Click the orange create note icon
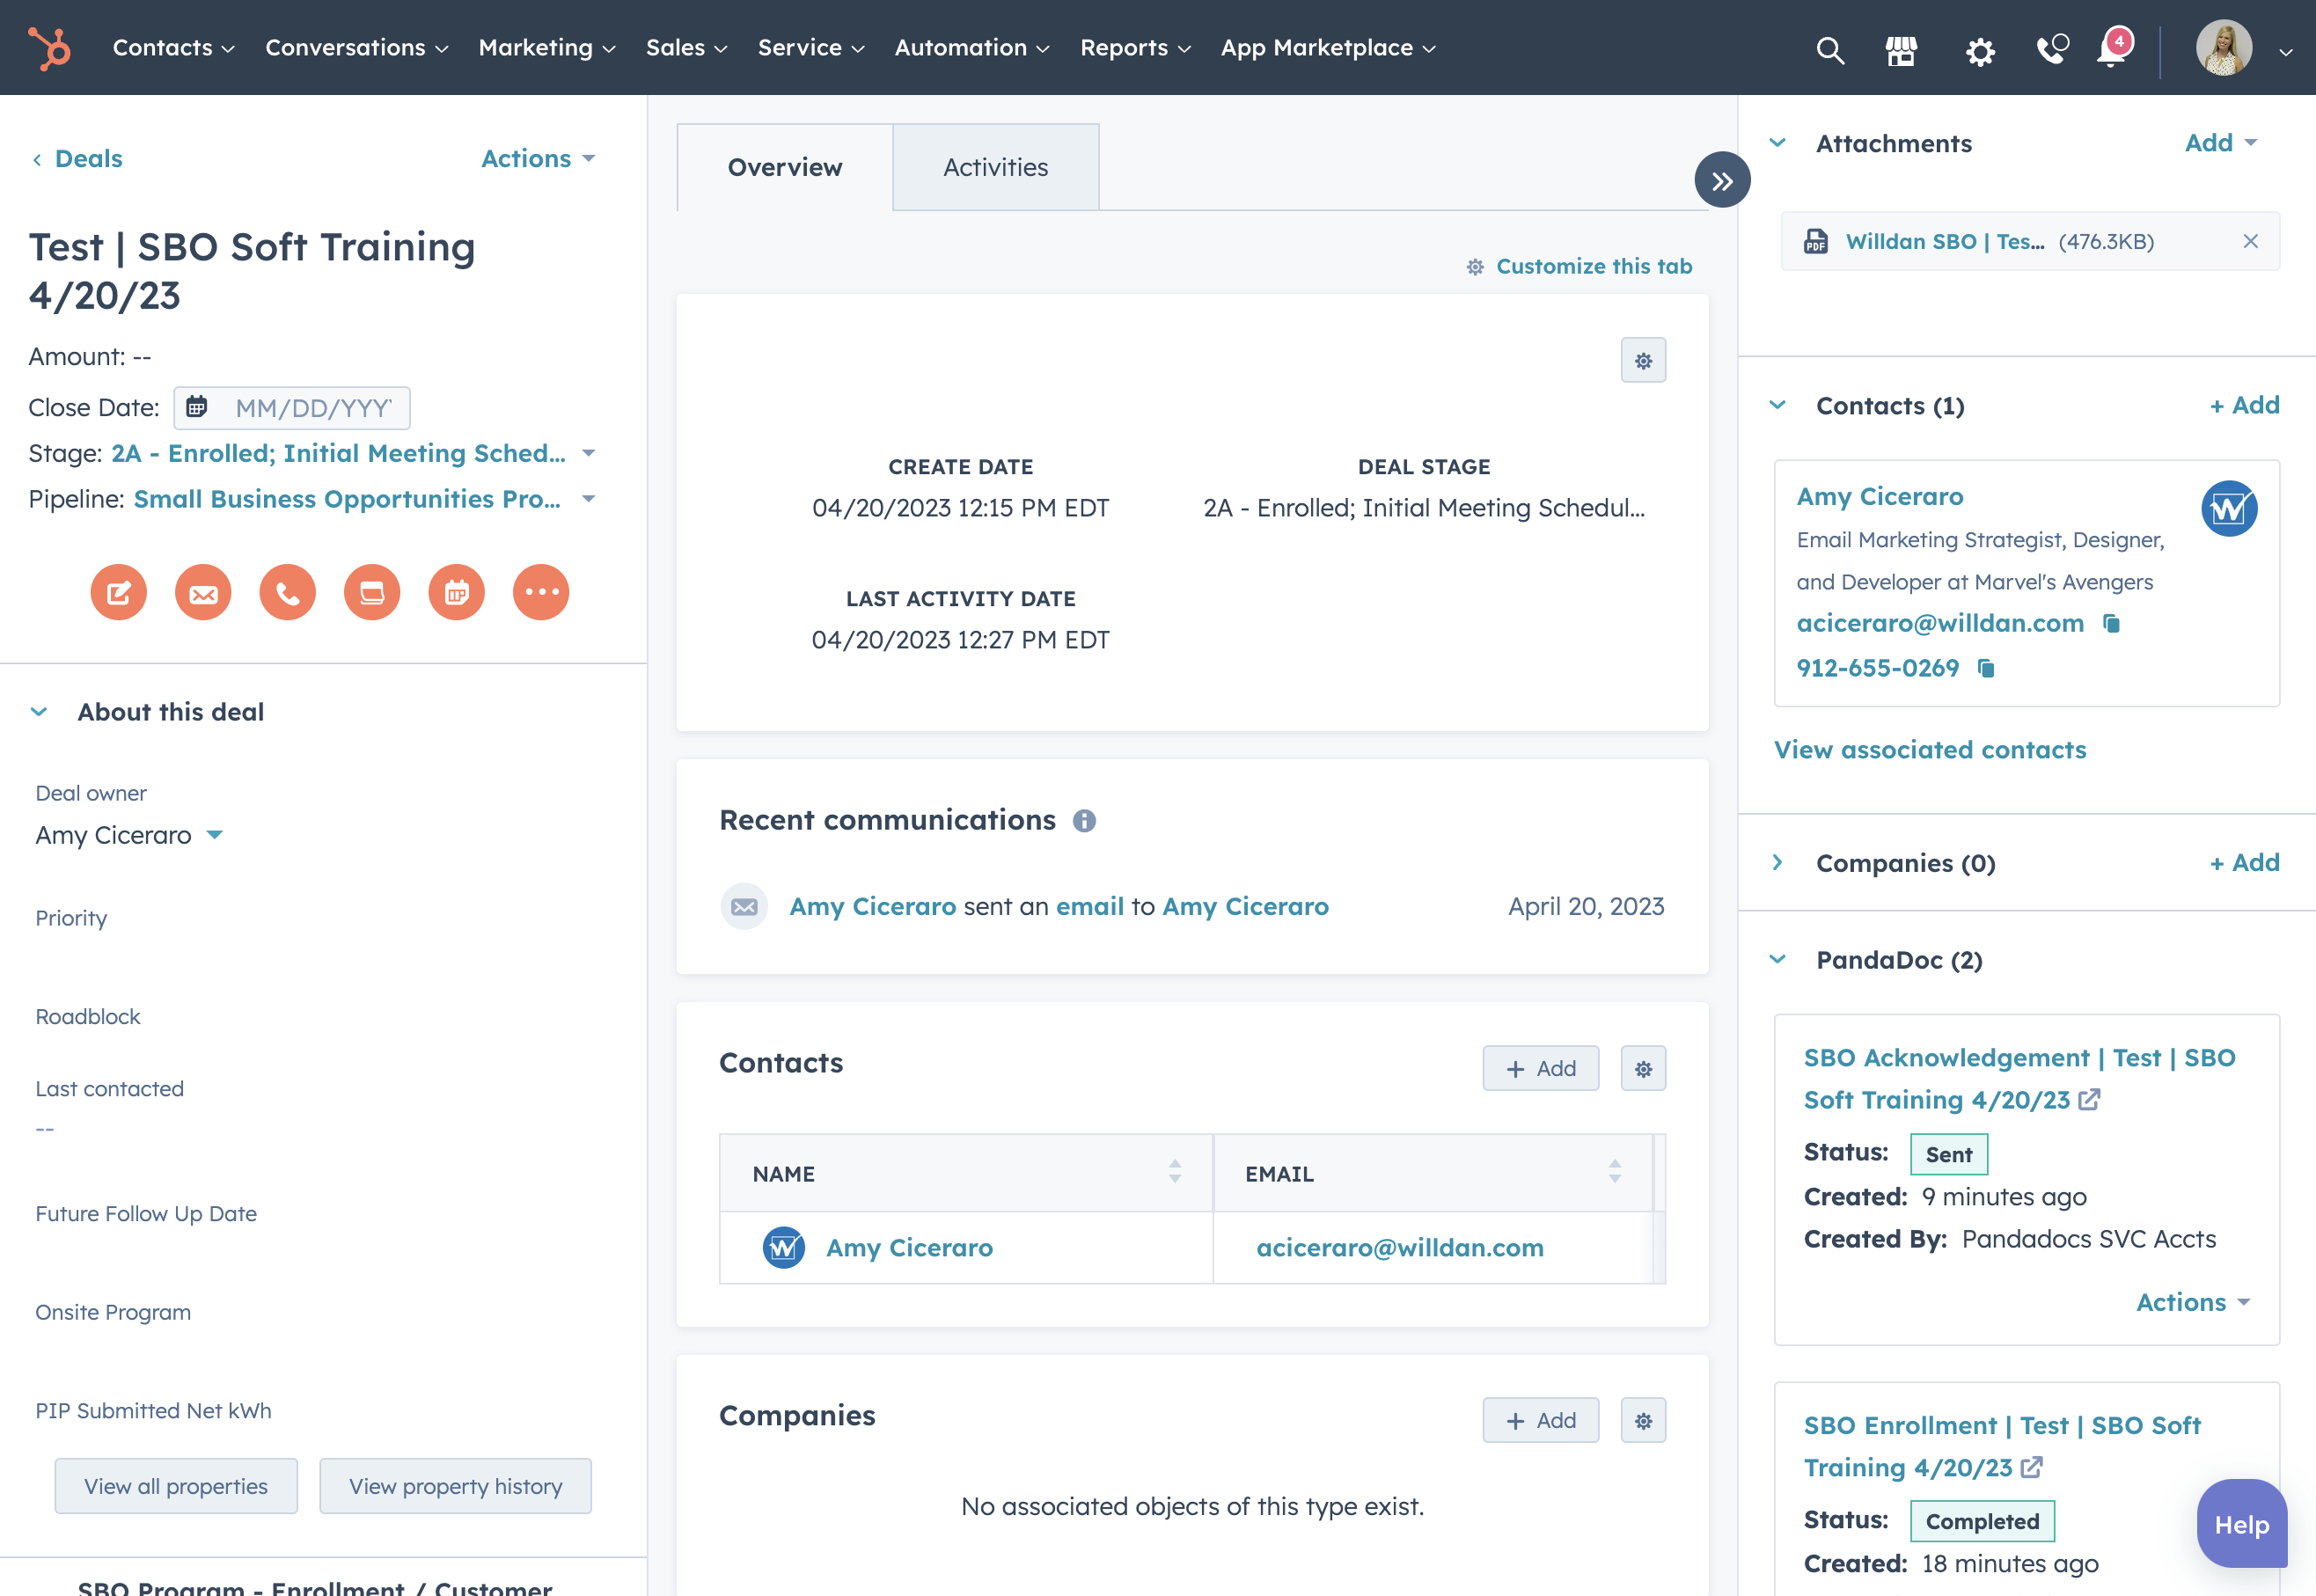The image size is (2316, 1596). click(119, 592)
